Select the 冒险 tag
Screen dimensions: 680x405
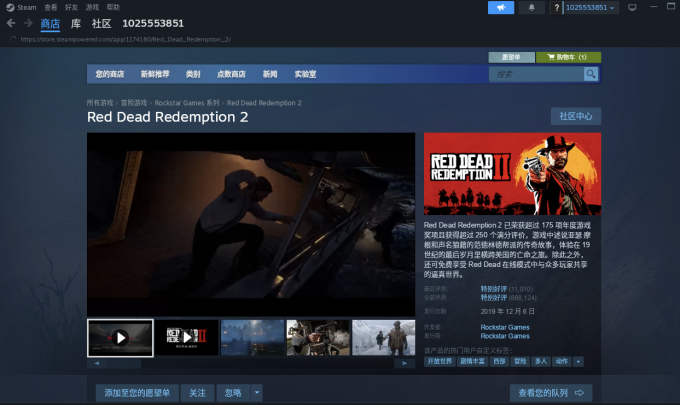[520, 361]
